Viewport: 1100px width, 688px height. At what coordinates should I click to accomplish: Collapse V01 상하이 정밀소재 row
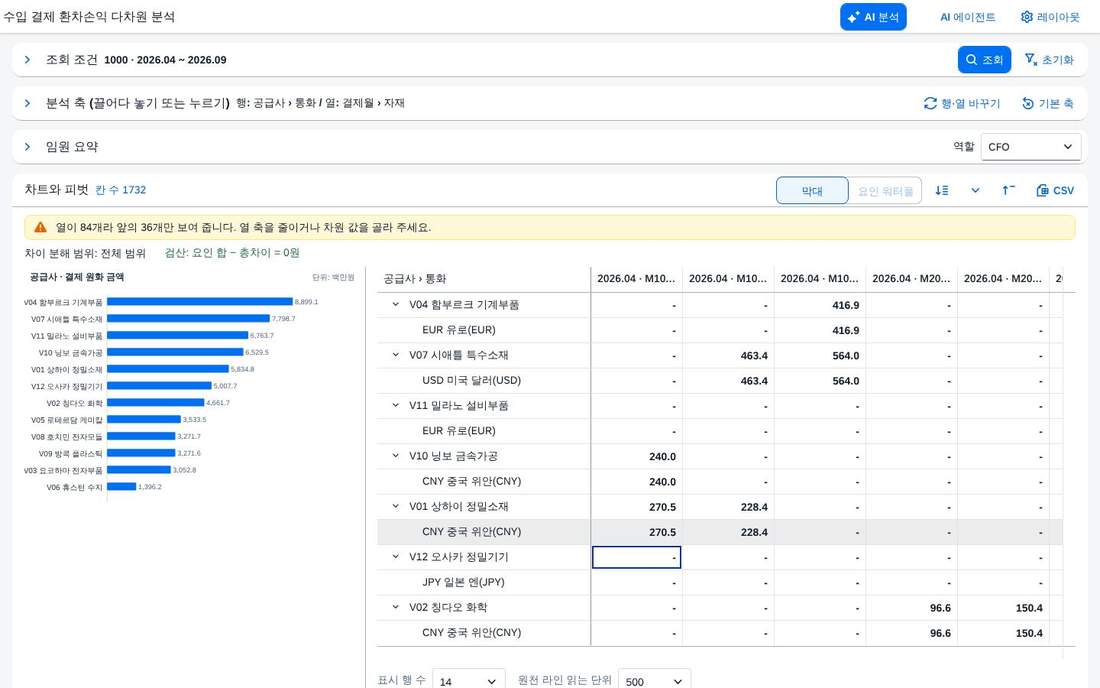point(395,506)
